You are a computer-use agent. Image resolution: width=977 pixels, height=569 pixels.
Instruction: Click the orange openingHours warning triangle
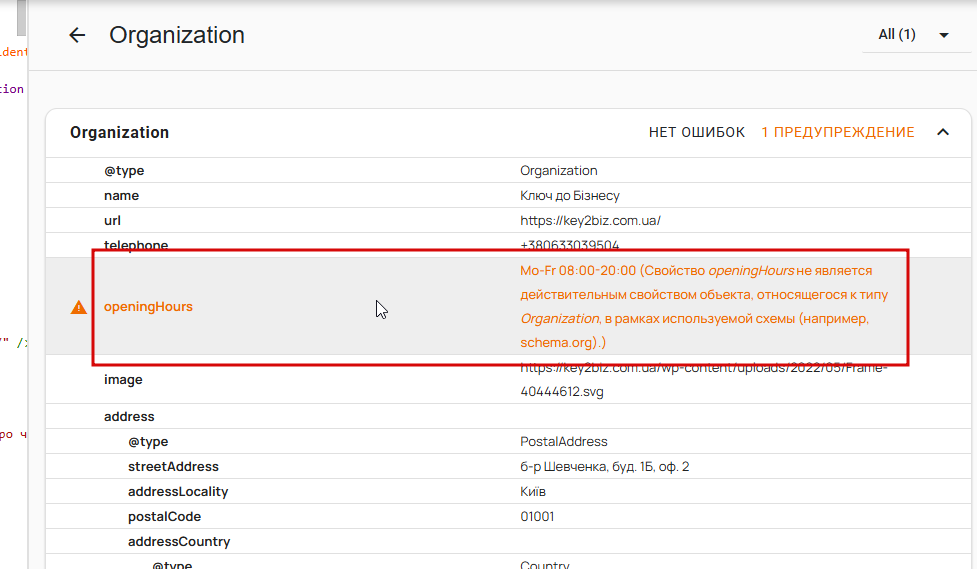79,307
